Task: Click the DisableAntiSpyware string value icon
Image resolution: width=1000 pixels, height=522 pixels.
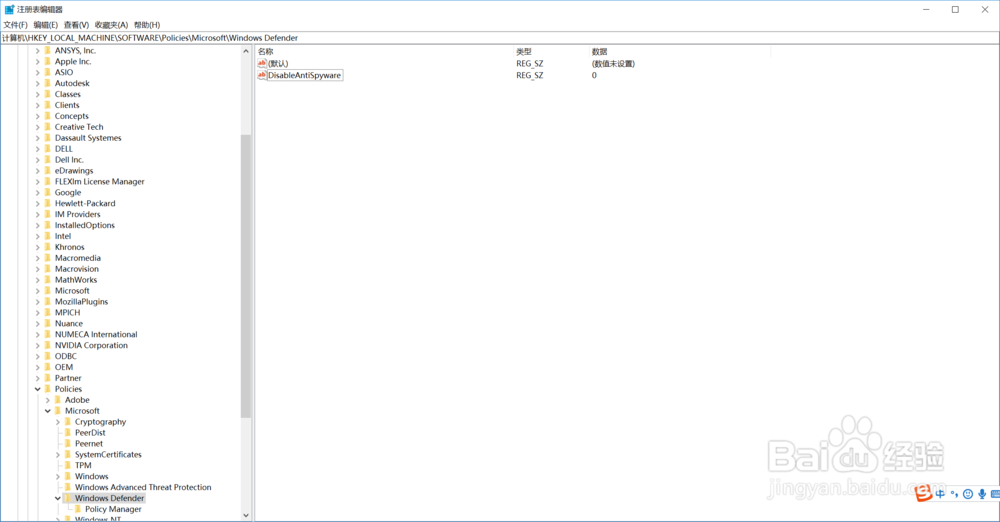Action: click(261, 75)
